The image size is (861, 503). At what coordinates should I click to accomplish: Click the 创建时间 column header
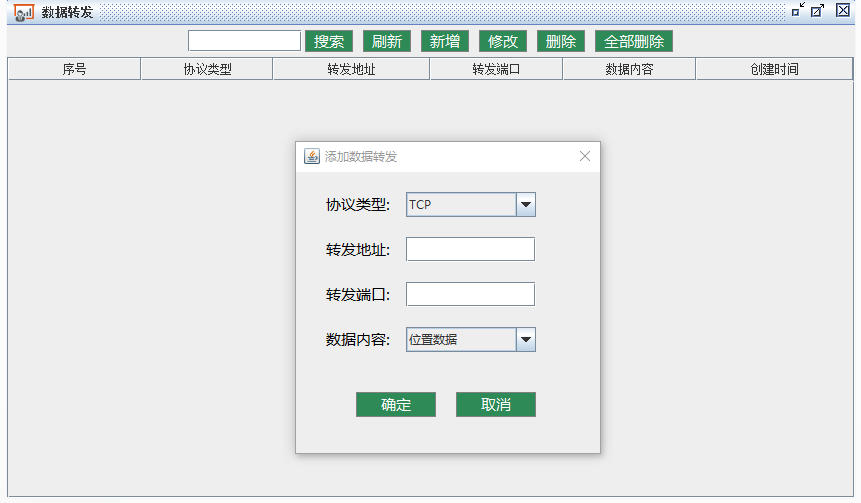(x=774, y=70)
